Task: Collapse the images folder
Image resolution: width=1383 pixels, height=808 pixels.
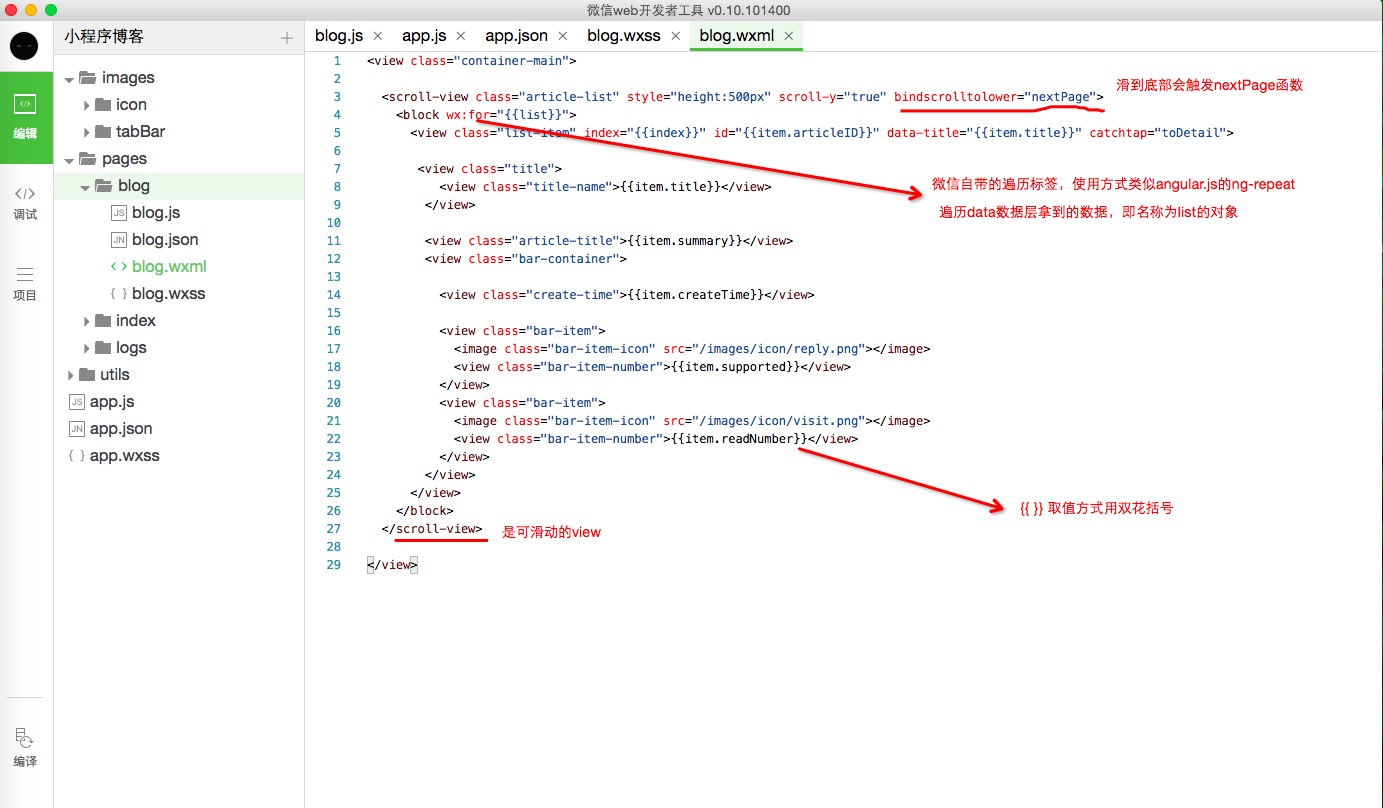Action: 70,78
